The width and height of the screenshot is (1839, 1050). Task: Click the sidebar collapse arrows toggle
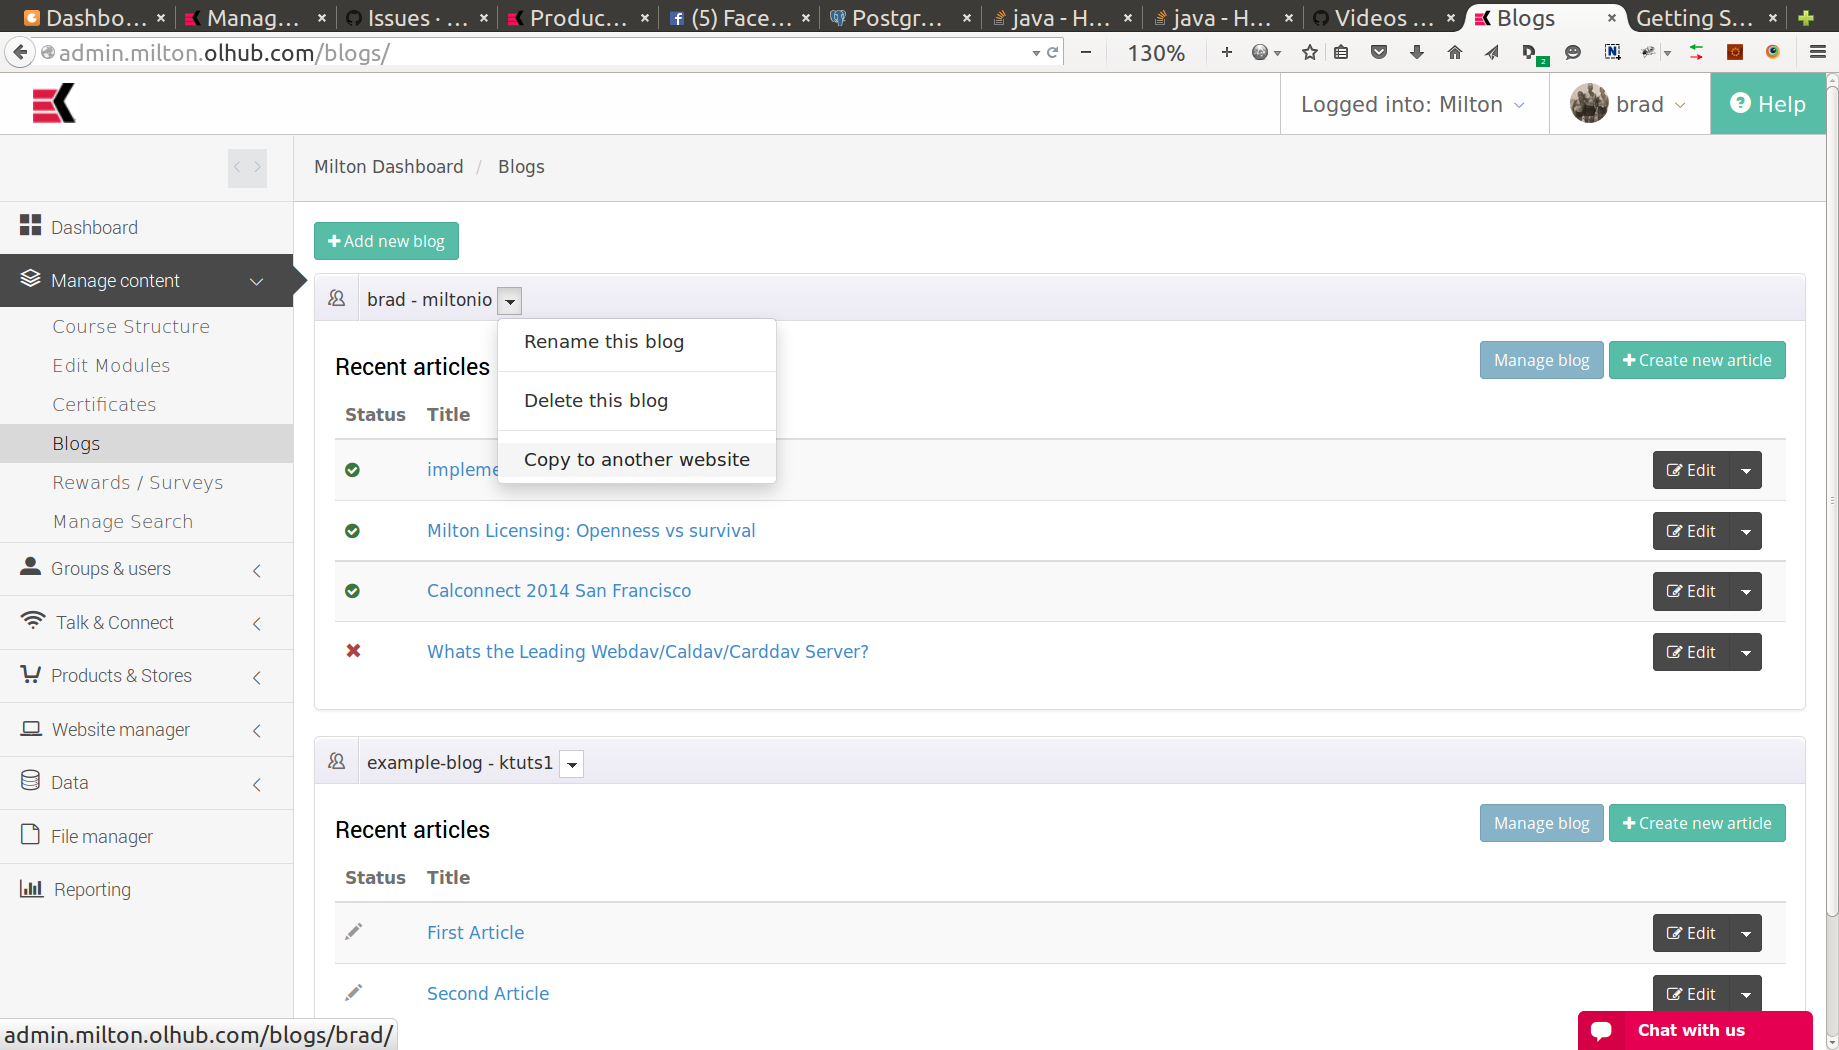point(247,168)
